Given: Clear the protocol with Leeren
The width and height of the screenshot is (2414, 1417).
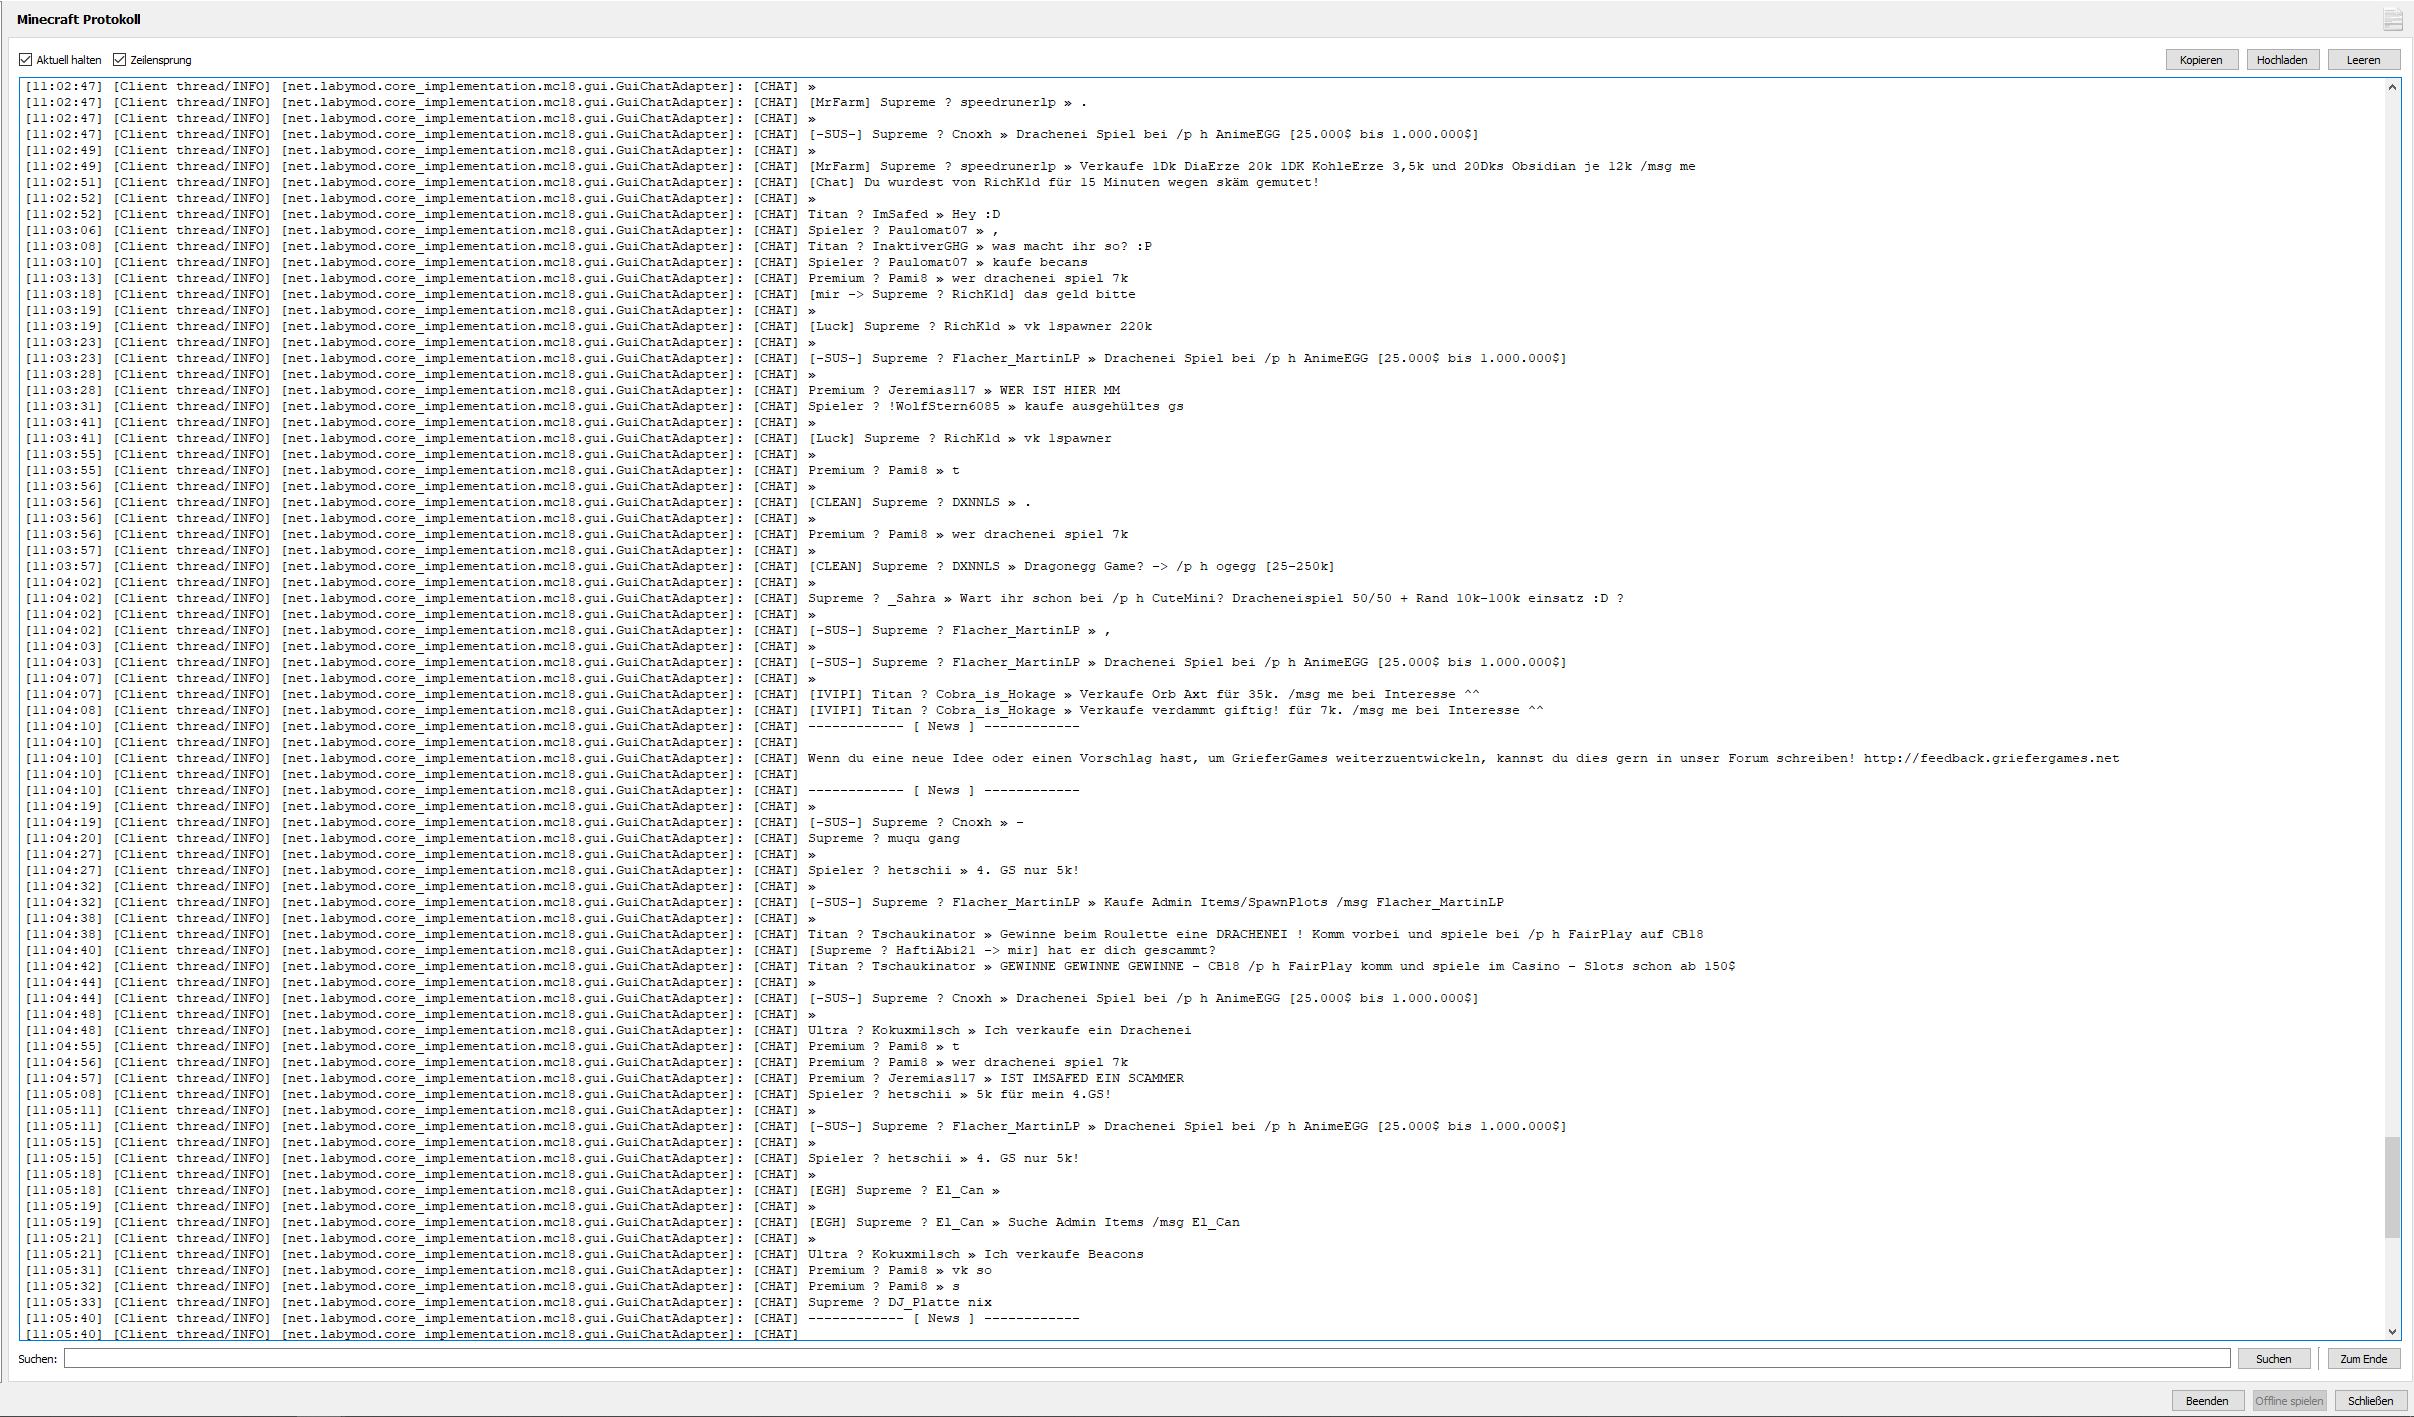Looking at the screenshot, I should tap(2363, 60).
